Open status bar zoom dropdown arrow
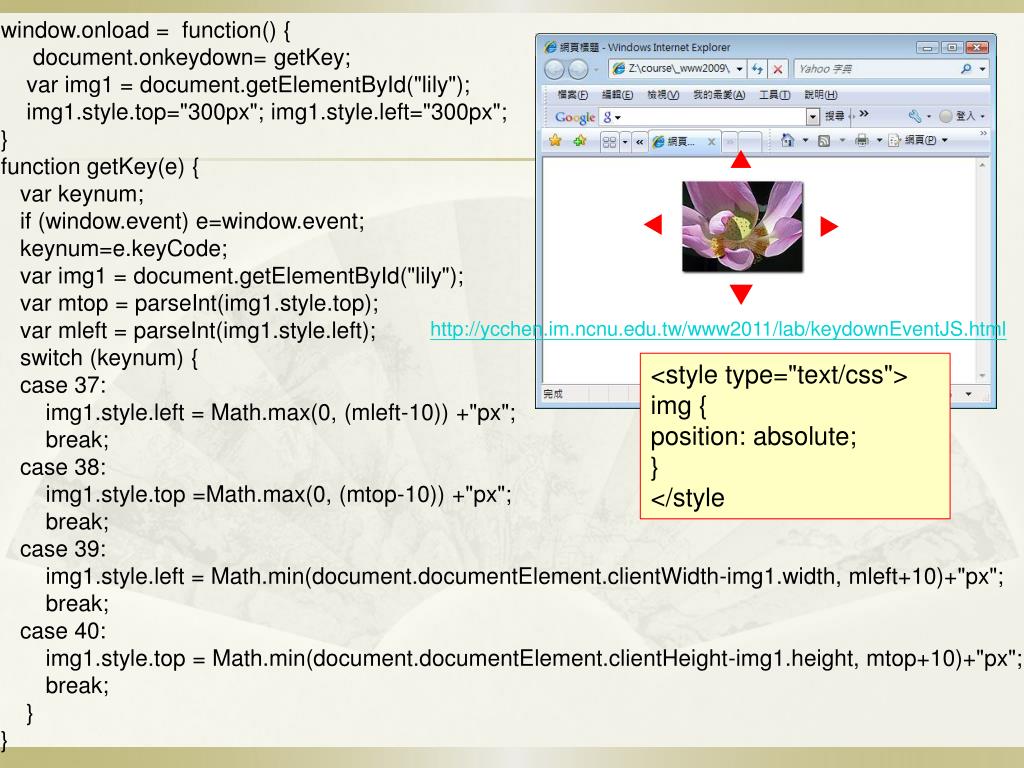This screenshot has width=1024, height=768. tap(968, 394)
